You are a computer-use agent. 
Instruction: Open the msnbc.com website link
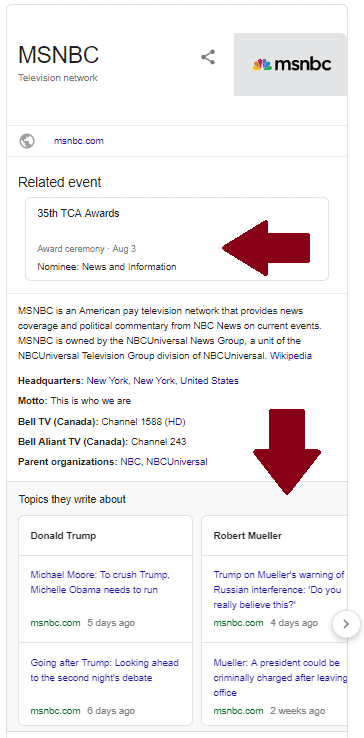(x=79, y=141)
